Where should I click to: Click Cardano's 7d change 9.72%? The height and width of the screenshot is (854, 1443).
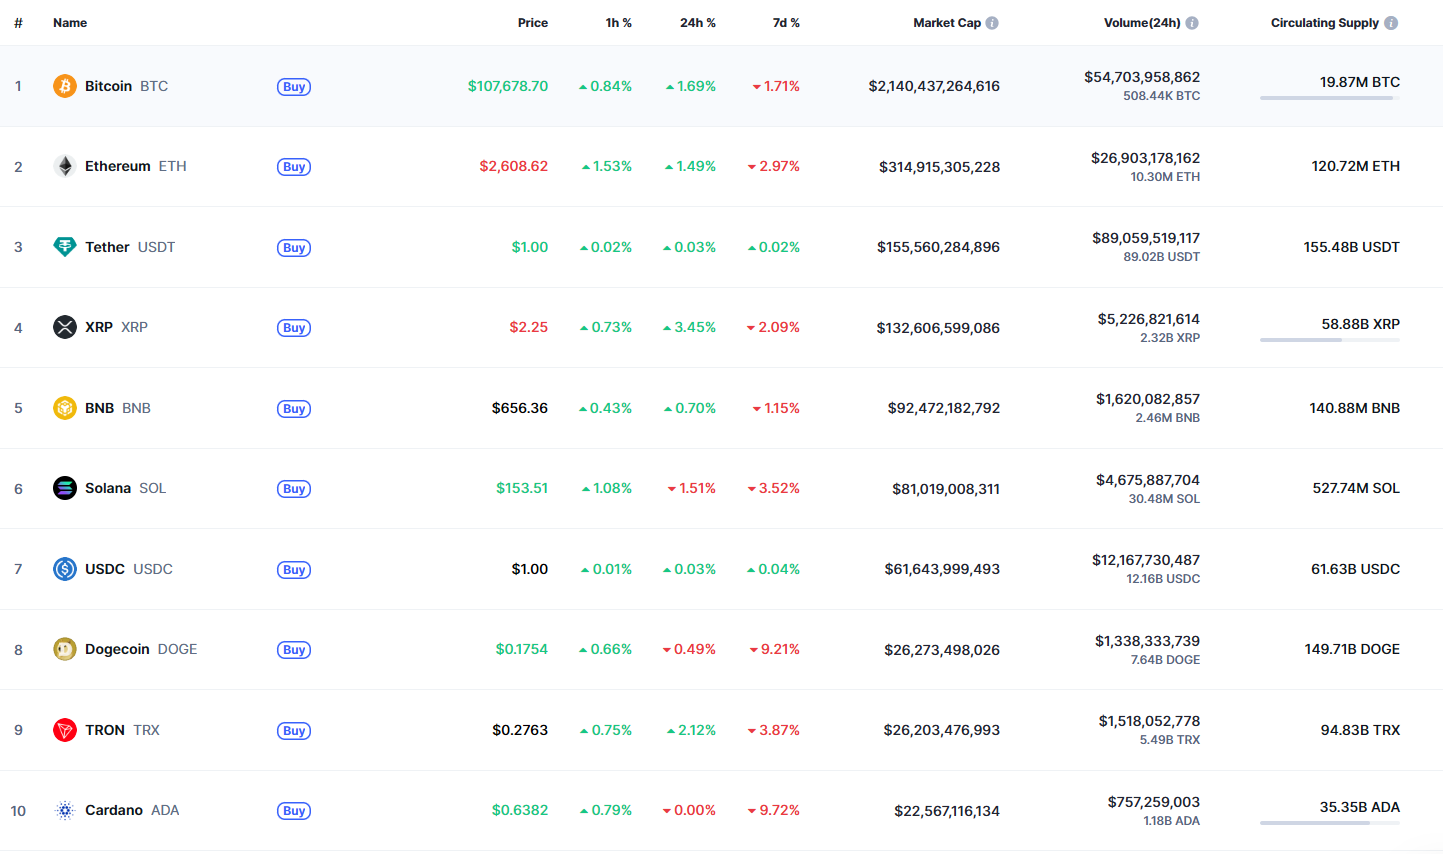pos(774,810)
